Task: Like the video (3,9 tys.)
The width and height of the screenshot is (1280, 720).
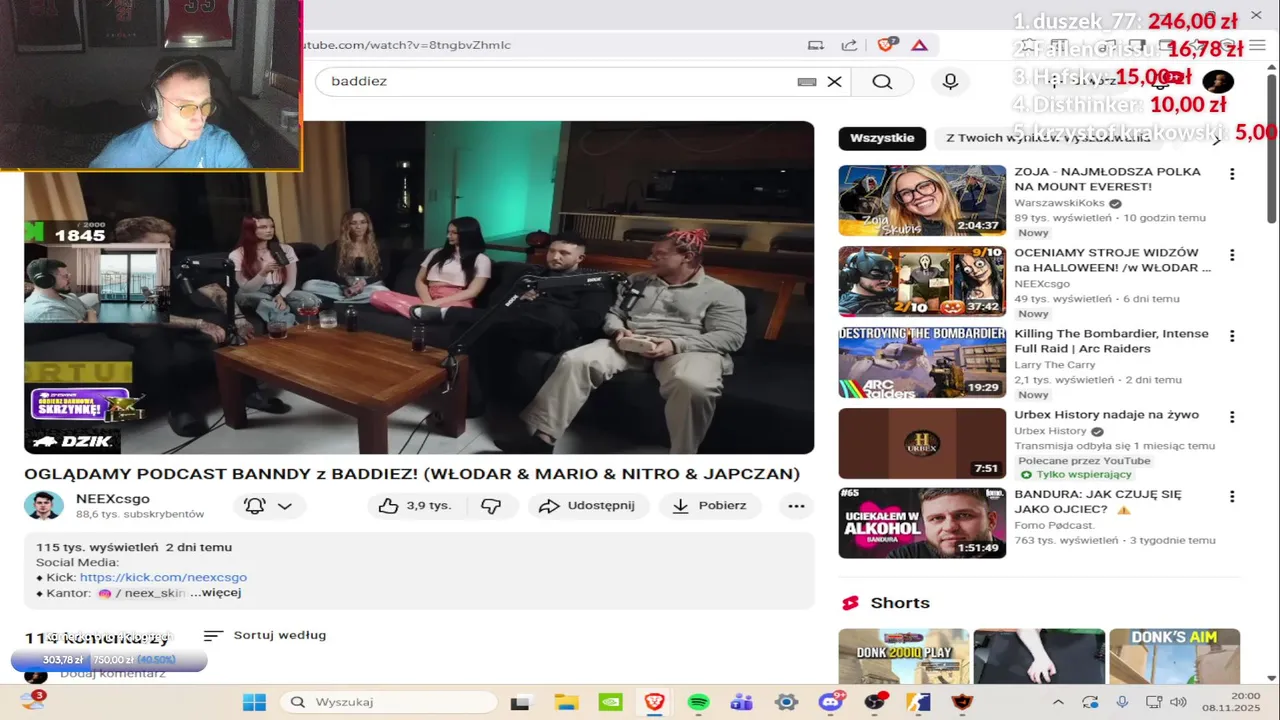Action: 415,506
